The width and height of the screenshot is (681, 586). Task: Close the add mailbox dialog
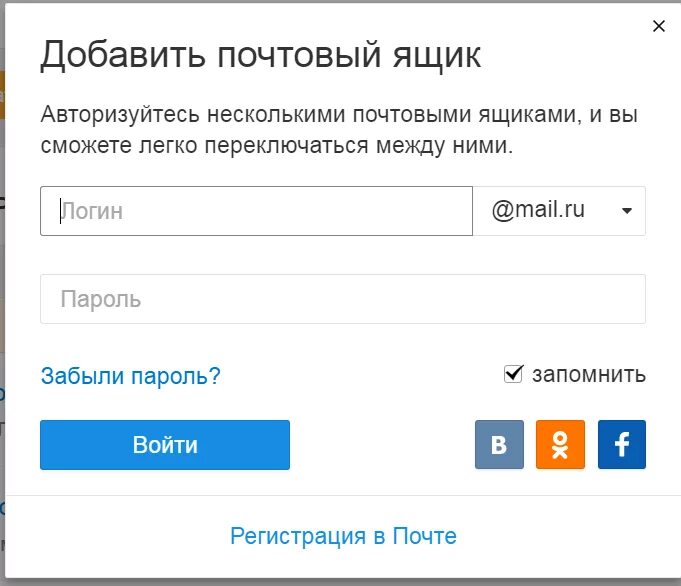point(659,26)
